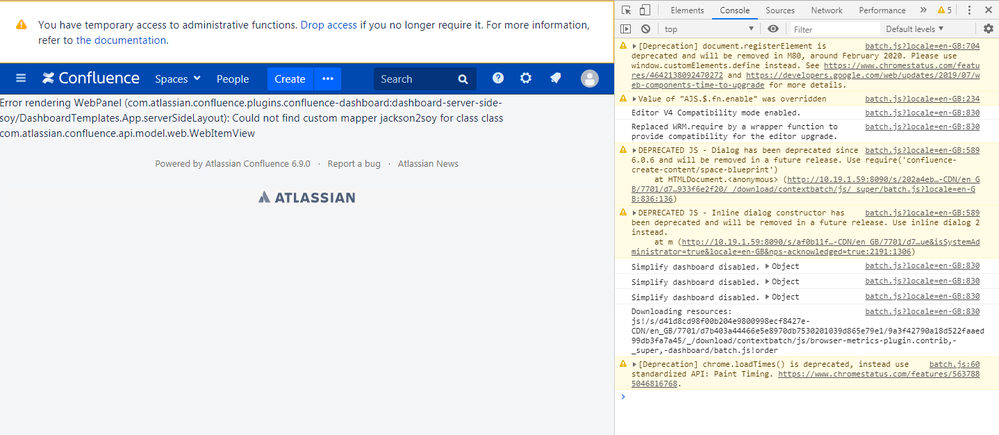This screenshot has width=999, height=435.
Task: Open batch.js?locale=en-GB:234 source link
Action: coord(922,99)
